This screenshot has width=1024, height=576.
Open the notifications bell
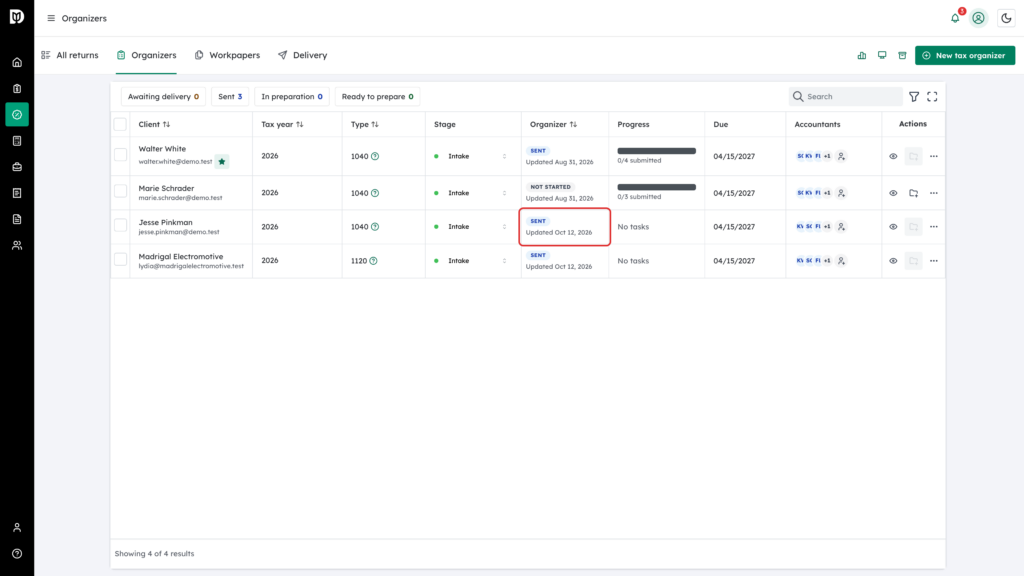coord(955,18)
